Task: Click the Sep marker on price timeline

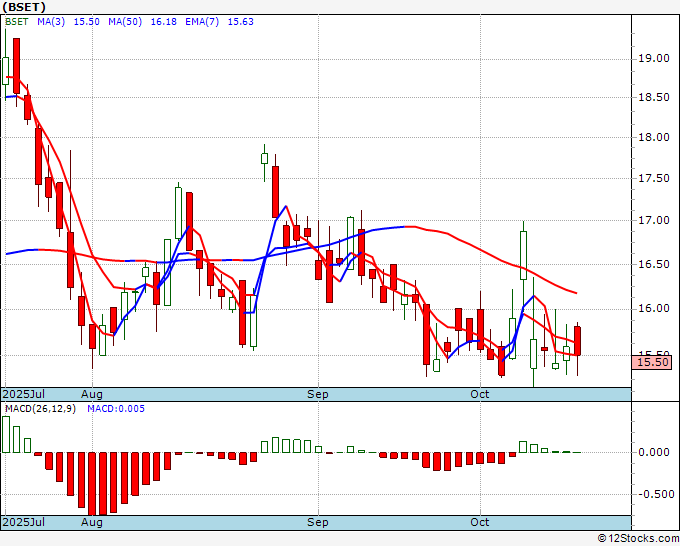Action: point(317,394)
